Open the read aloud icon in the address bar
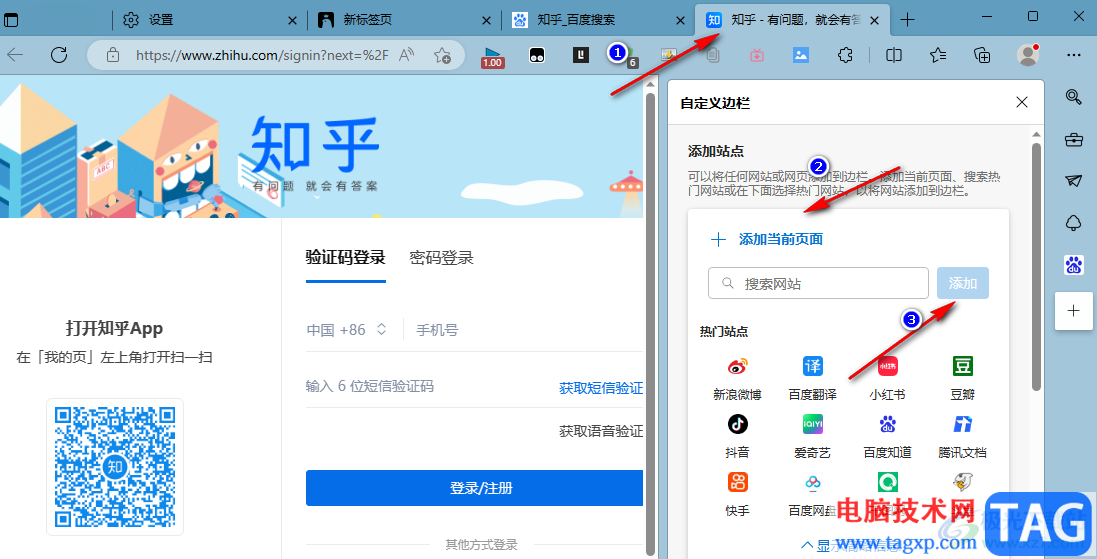1097x559 pixels. 406,55
